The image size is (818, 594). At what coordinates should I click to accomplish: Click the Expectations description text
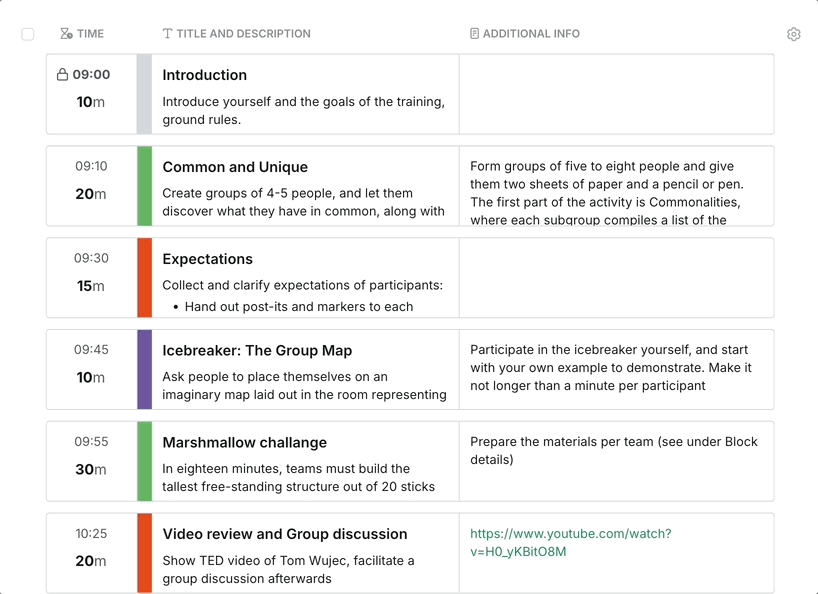coord(302,286)
